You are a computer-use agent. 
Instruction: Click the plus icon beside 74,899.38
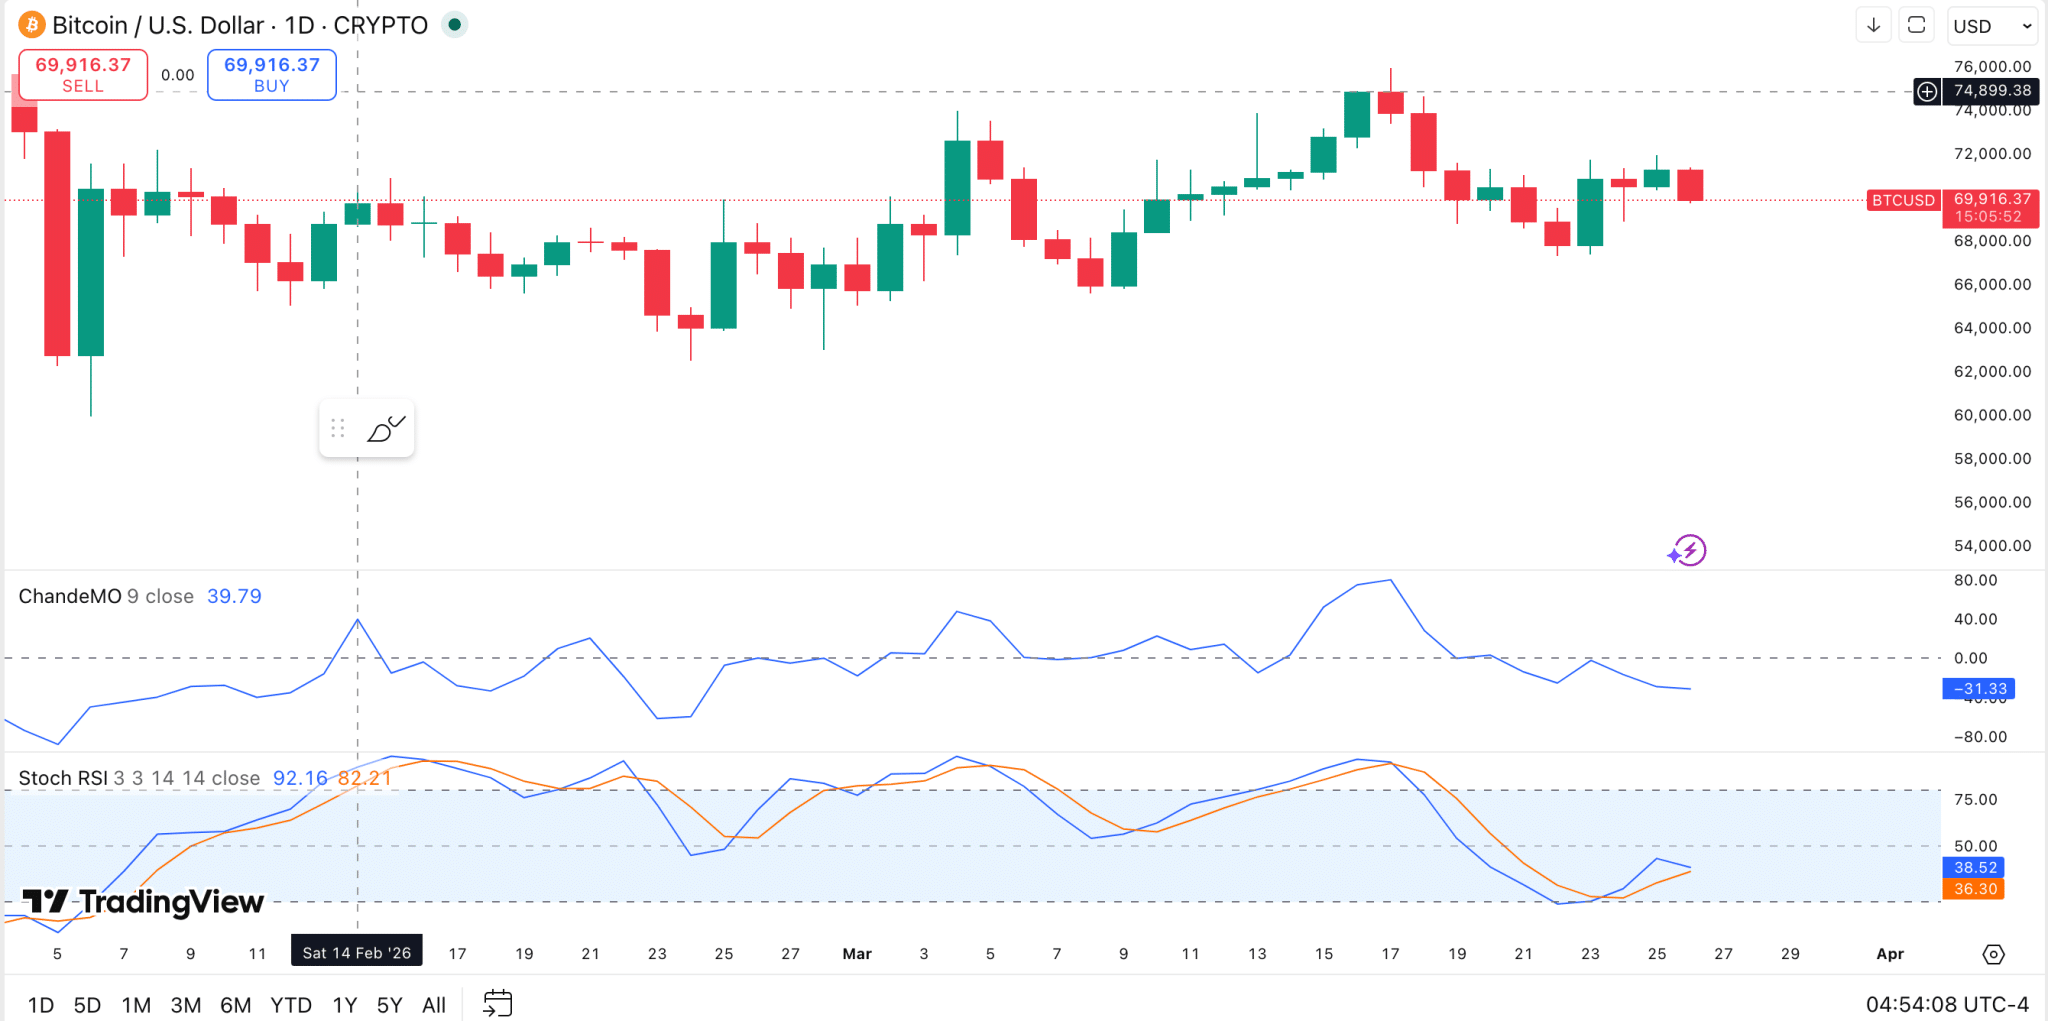click(1927, 91)
